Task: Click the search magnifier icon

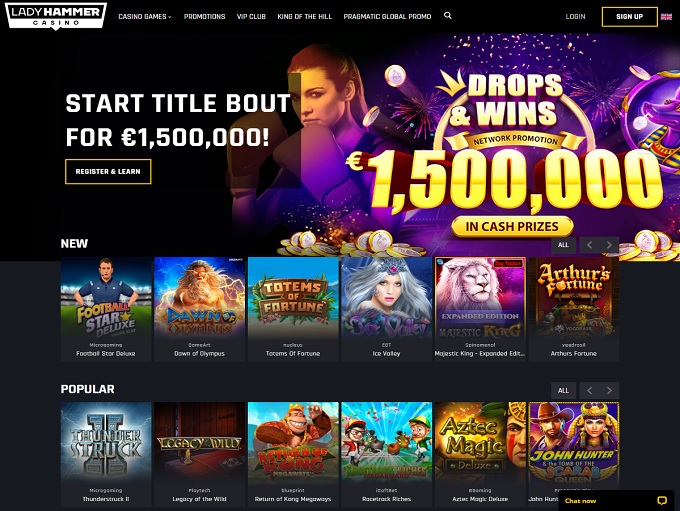Action: point(448,16)
